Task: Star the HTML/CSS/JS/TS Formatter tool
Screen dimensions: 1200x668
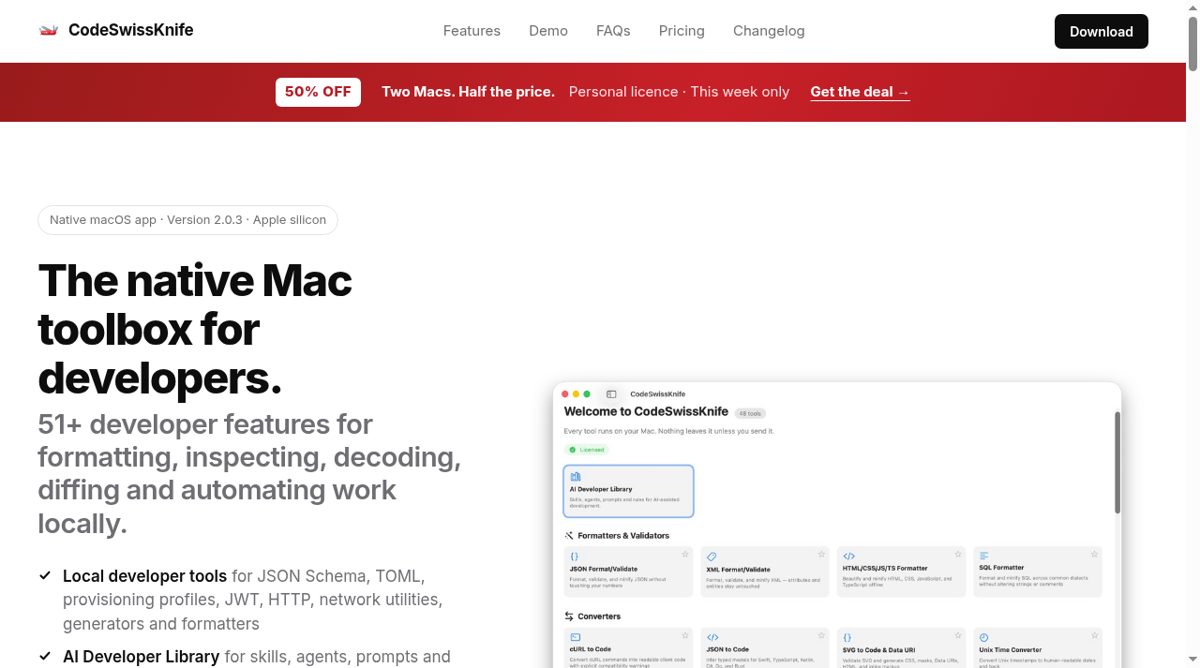Action: tap(958, 553)
